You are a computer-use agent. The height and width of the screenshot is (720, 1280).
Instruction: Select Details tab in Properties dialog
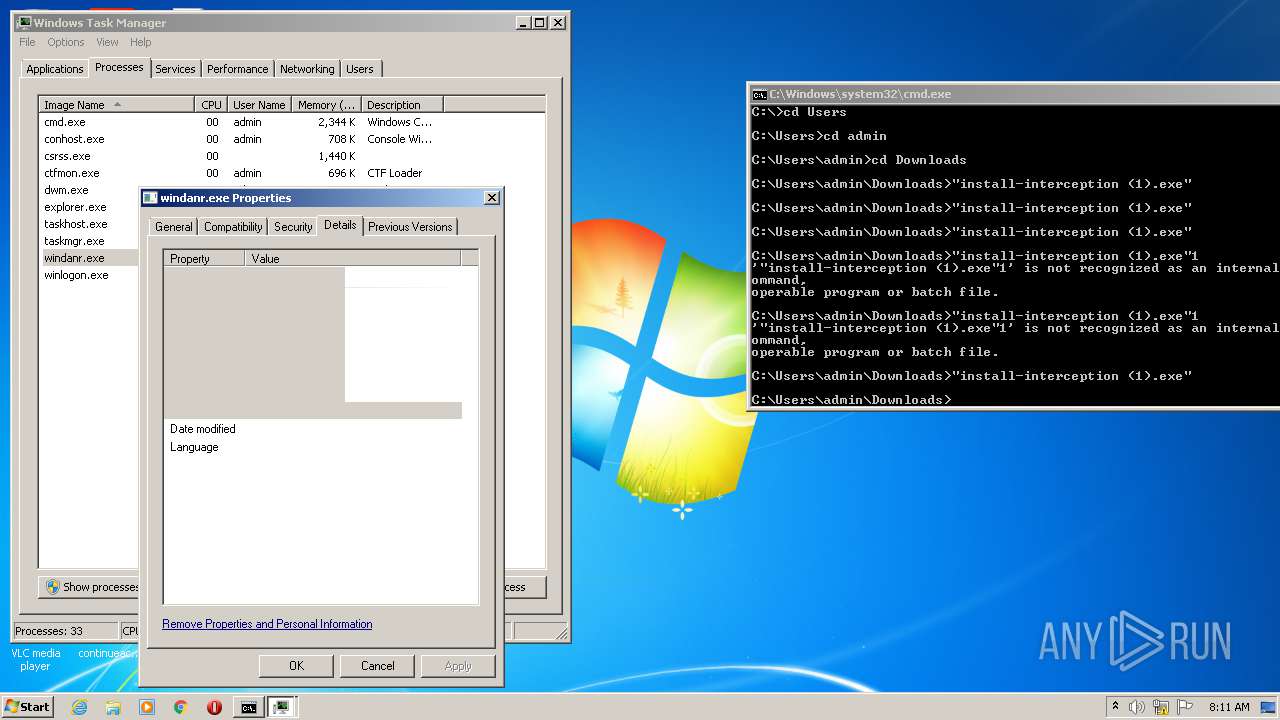(340, 225)
